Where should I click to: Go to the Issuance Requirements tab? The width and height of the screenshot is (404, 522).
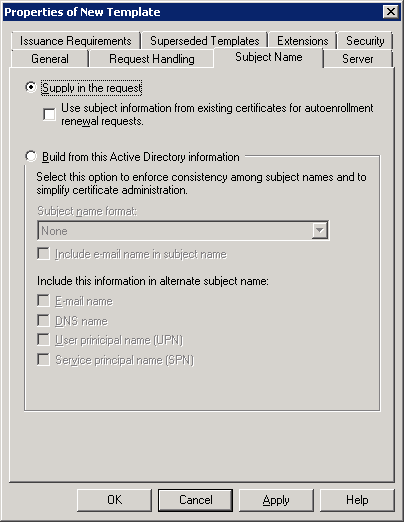[x=76, y=41]
